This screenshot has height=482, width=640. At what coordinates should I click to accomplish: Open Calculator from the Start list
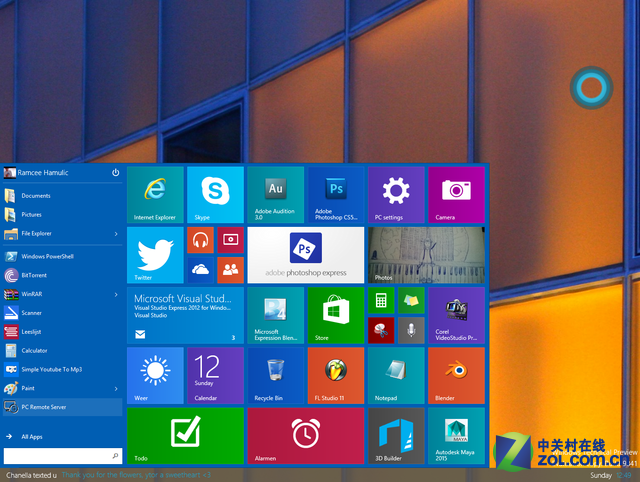click(x=62, y=351)
